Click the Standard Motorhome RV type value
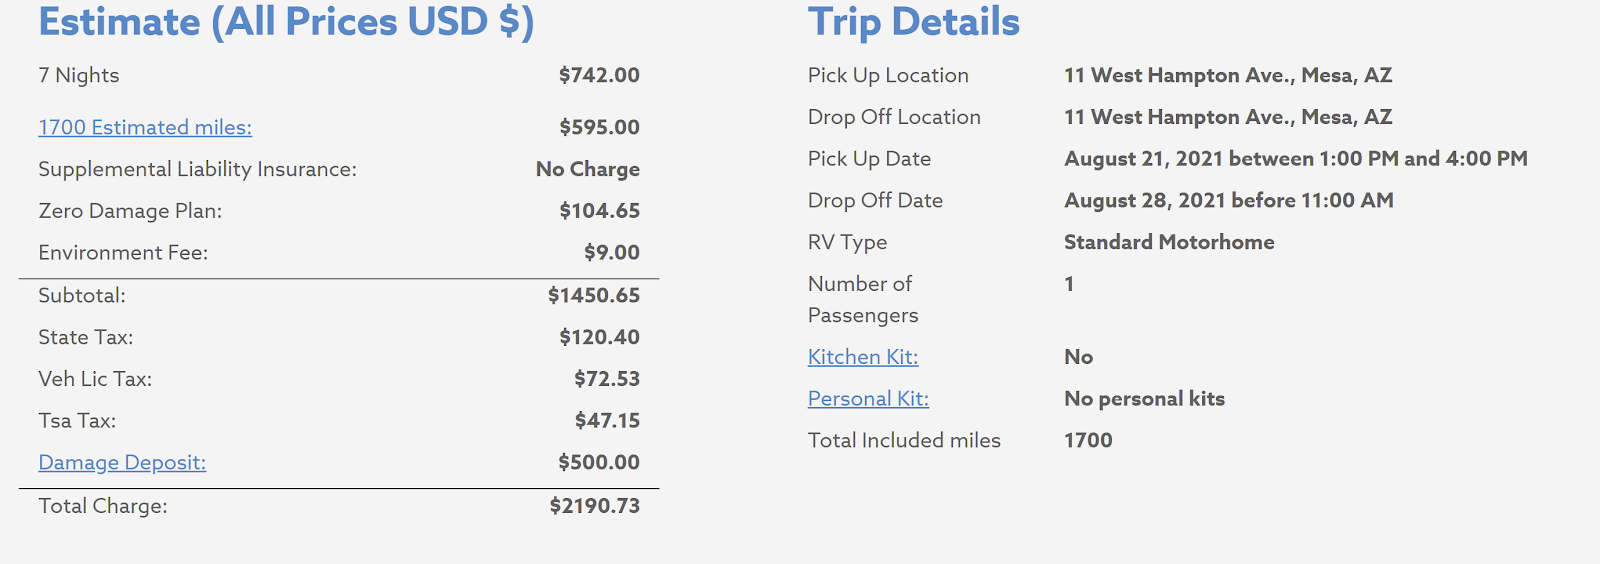Screen dimensions: 1600x564 pyautogui.click(x=1169, y=242)
